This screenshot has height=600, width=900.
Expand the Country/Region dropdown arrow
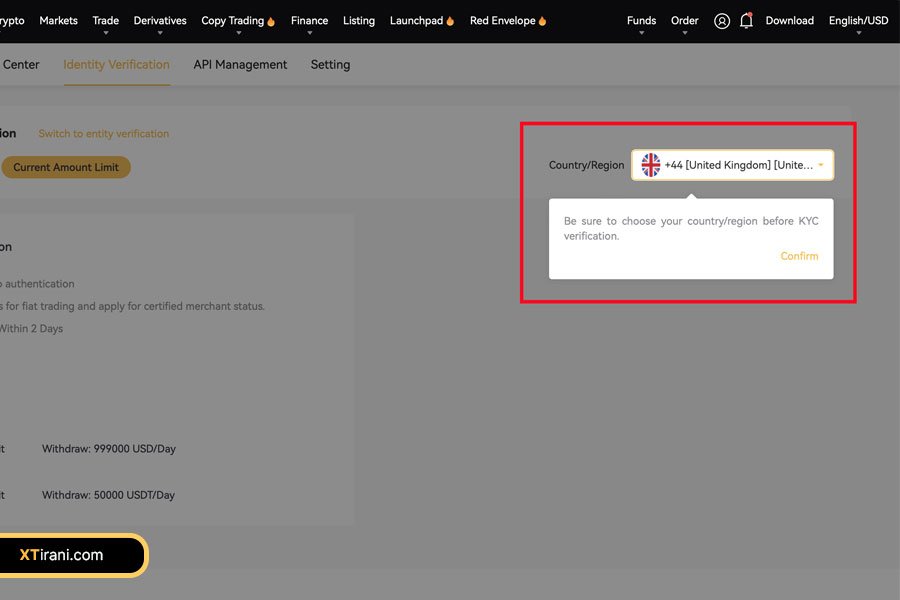coord(820,165)
